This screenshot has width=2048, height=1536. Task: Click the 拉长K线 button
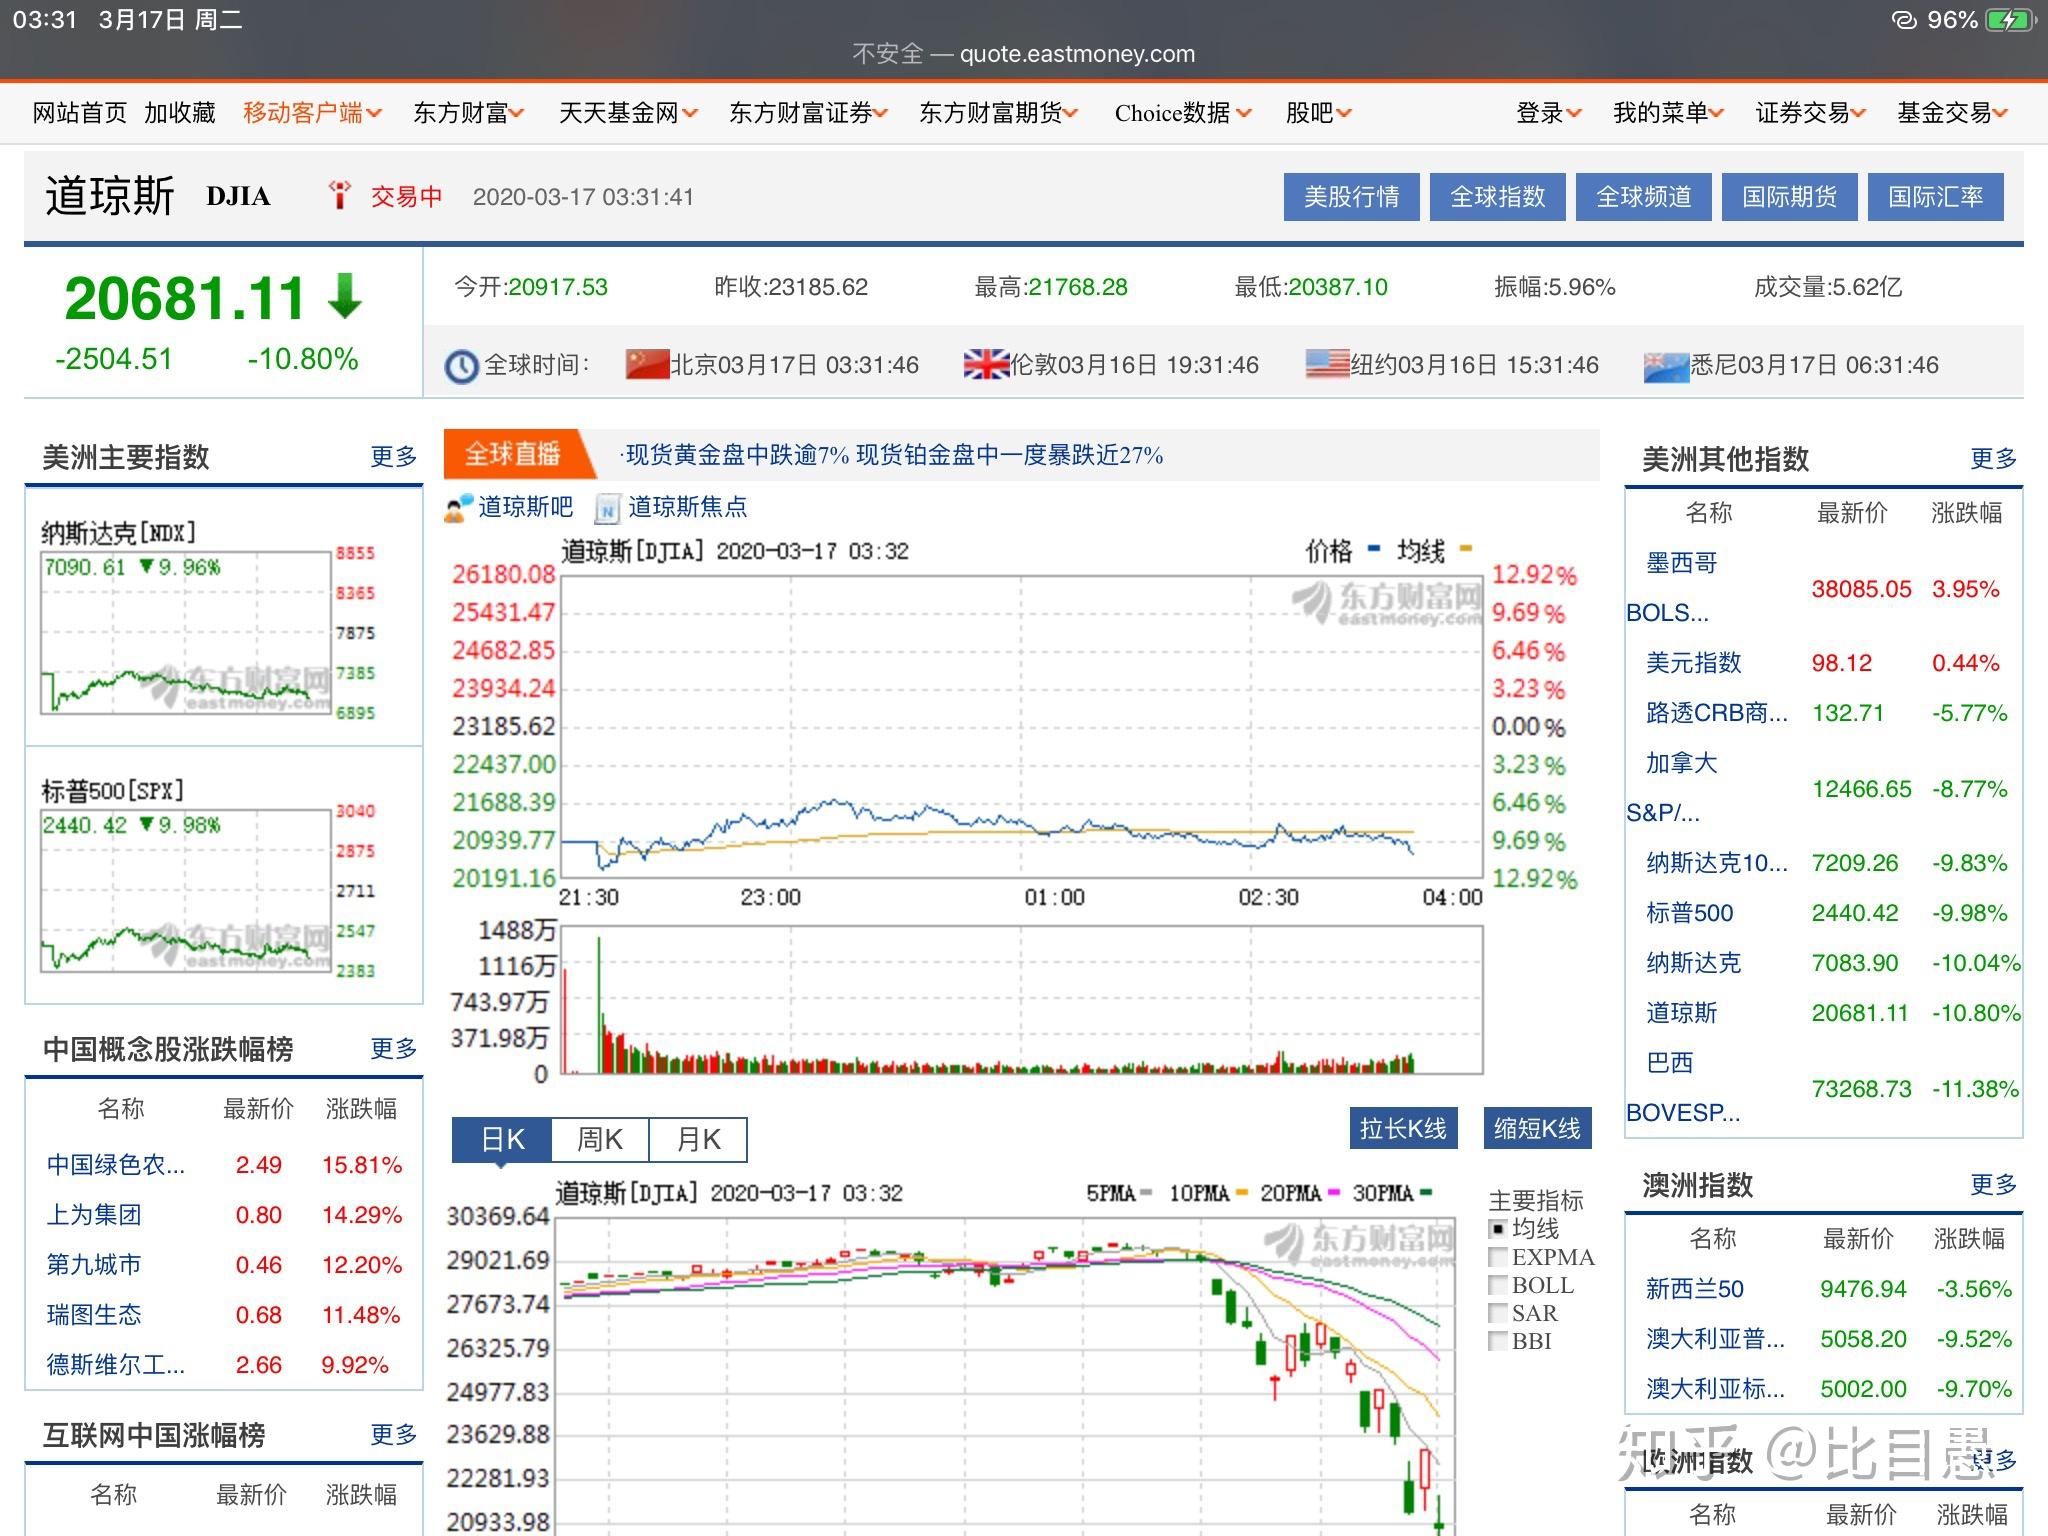pos(1403,1128)
